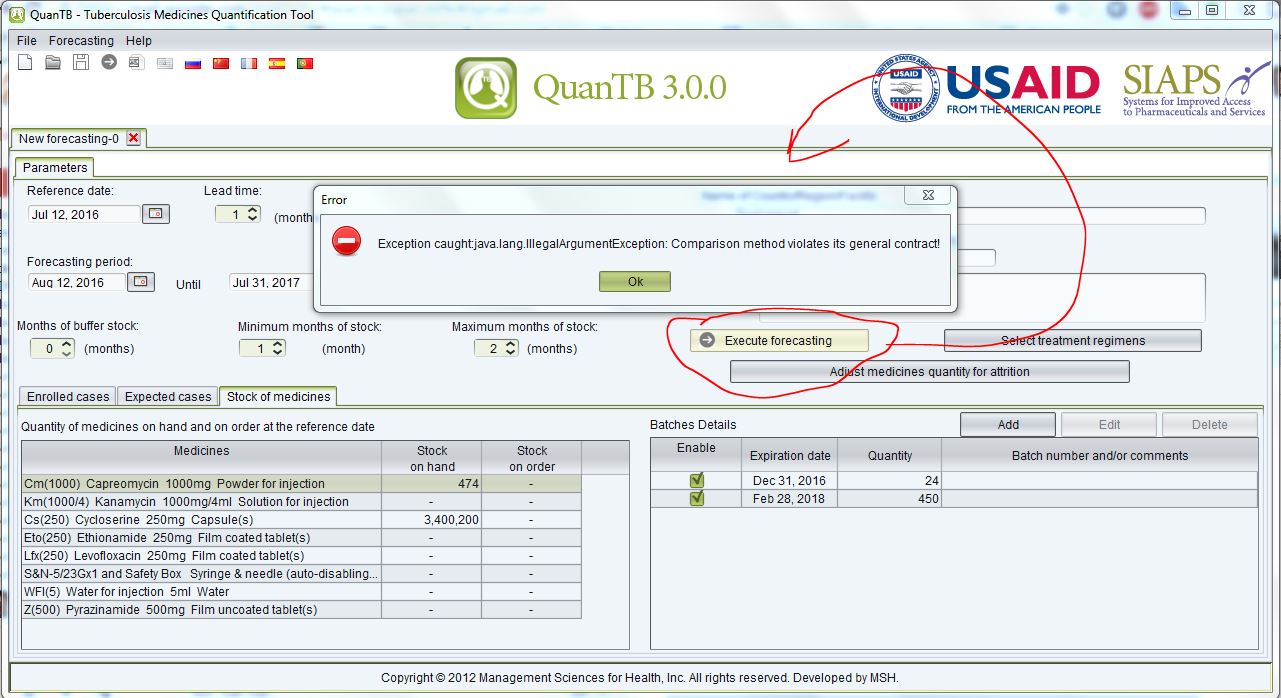Add a new batch with Add button
The image size is (1281, 698).
1008,425
